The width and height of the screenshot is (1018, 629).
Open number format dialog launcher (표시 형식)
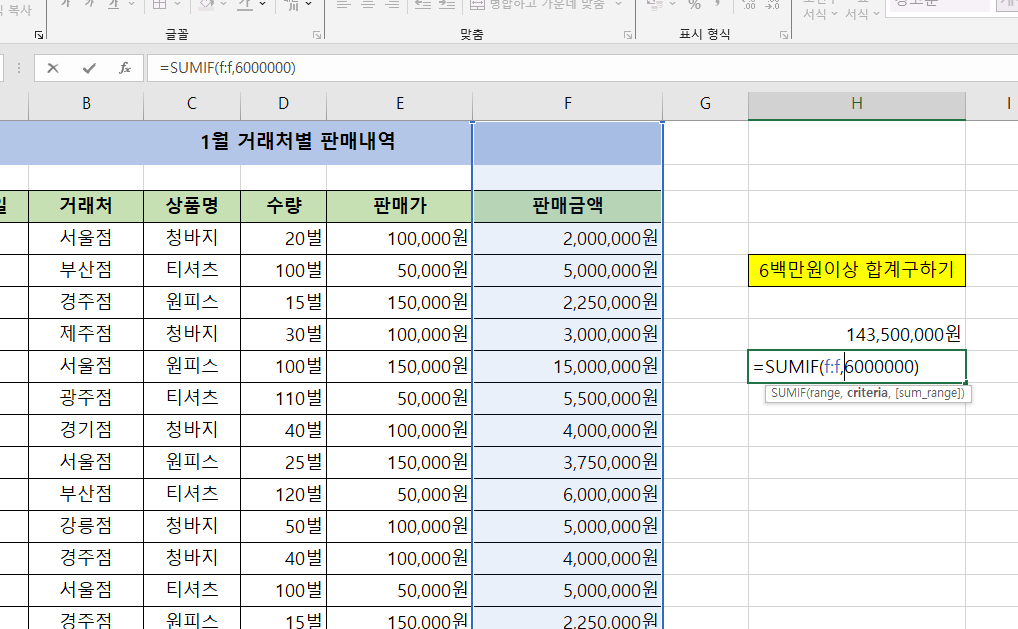784,35
